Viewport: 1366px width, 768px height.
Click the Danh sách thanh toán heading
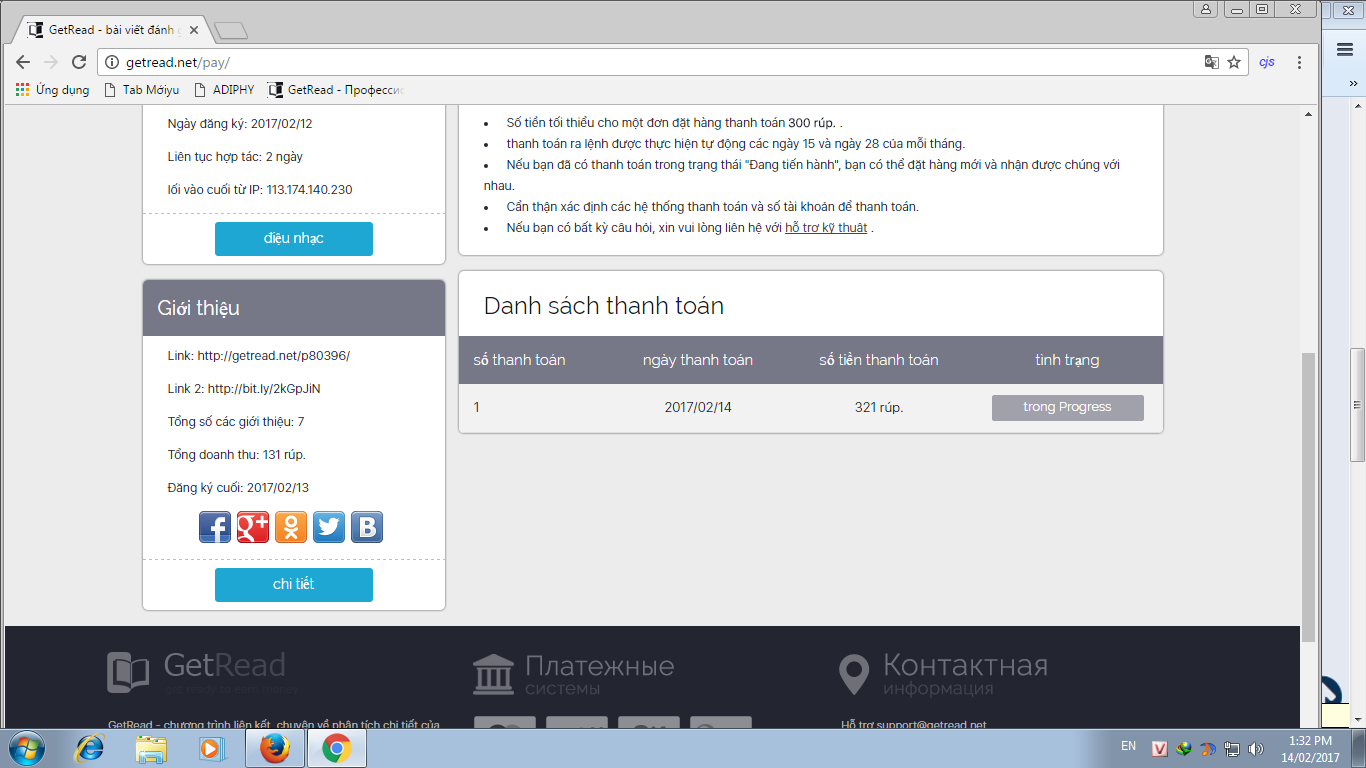point(604,306)
